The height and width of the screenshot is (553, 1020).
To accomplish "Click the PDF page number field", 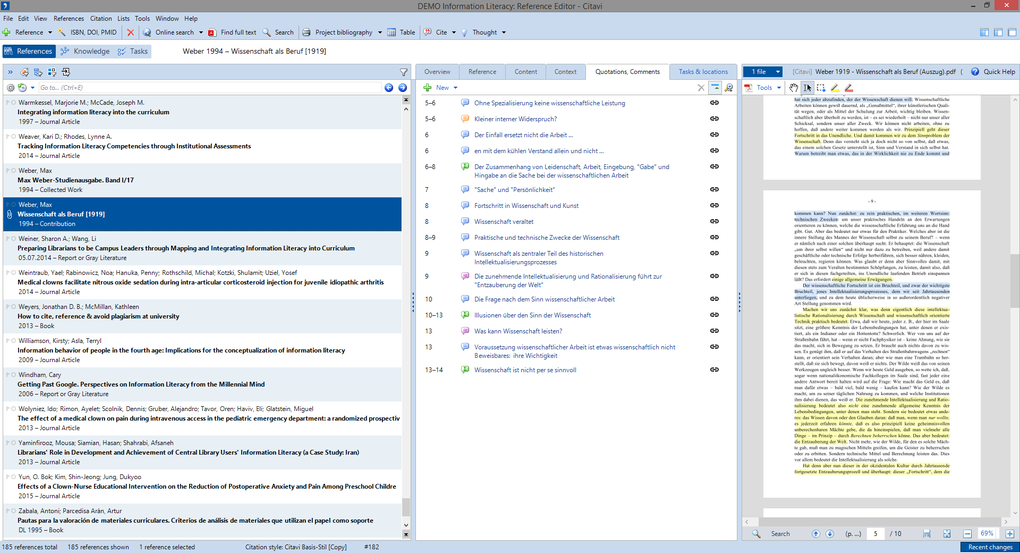I will 875,533.
